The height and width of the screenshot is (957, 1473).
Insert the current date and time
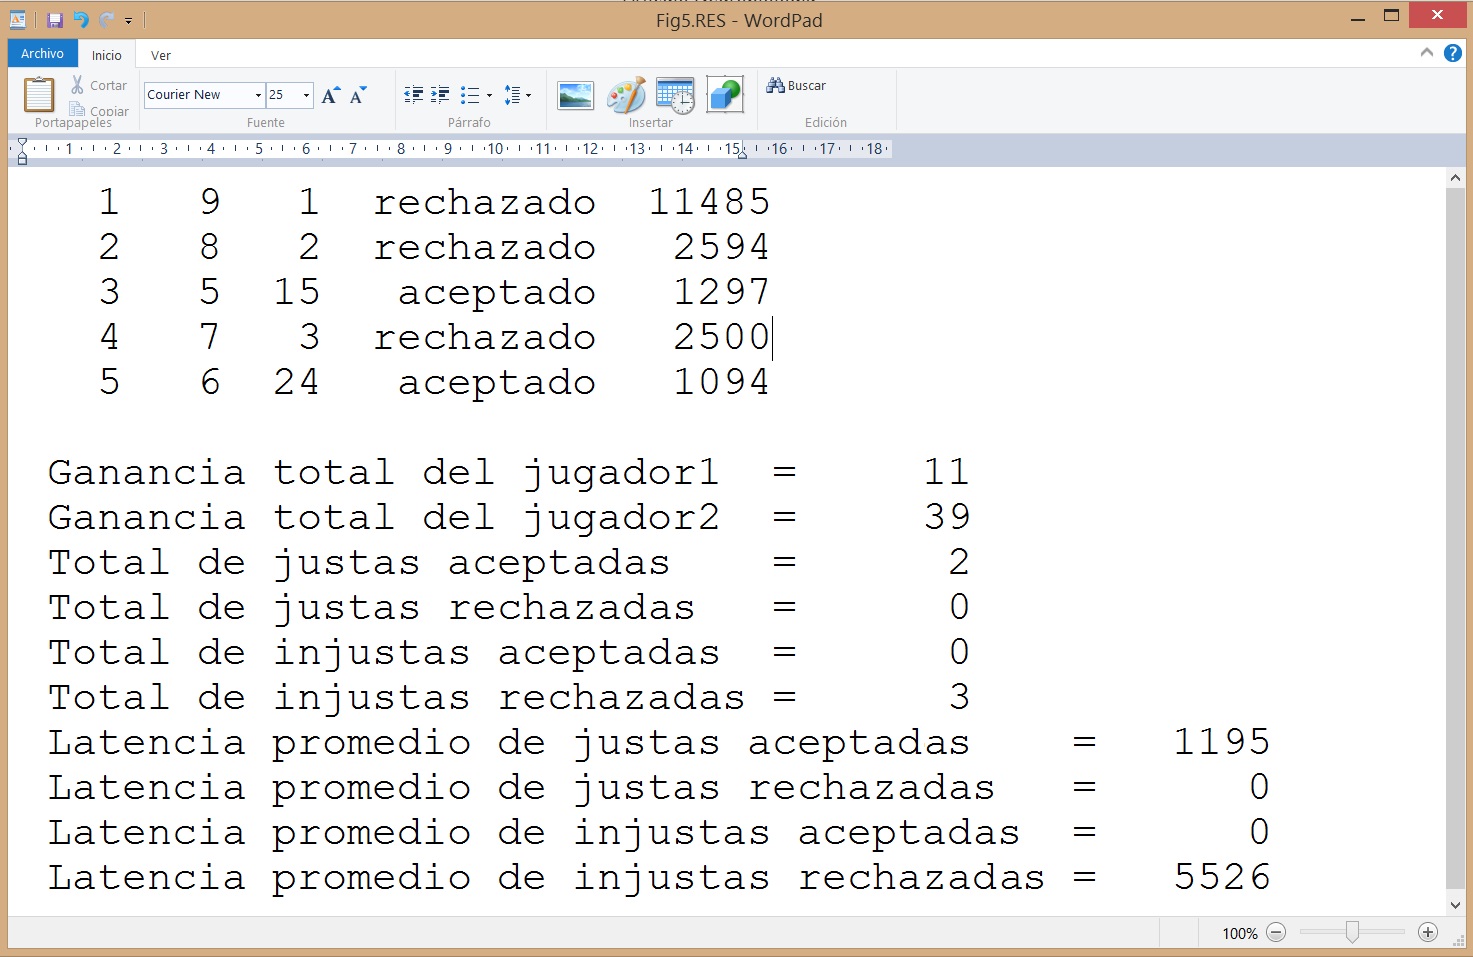coord(675,95)
